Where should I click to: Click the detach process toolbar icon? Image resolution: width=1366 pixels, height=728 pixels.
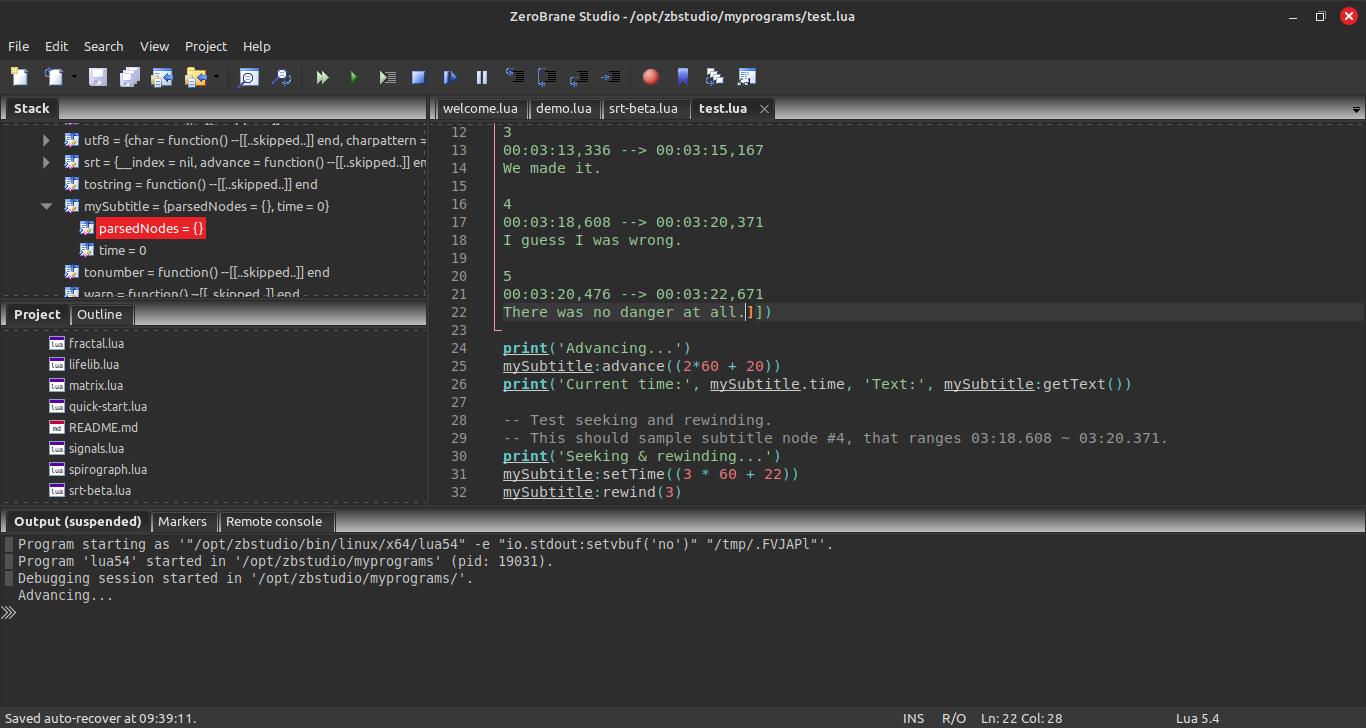450,76
